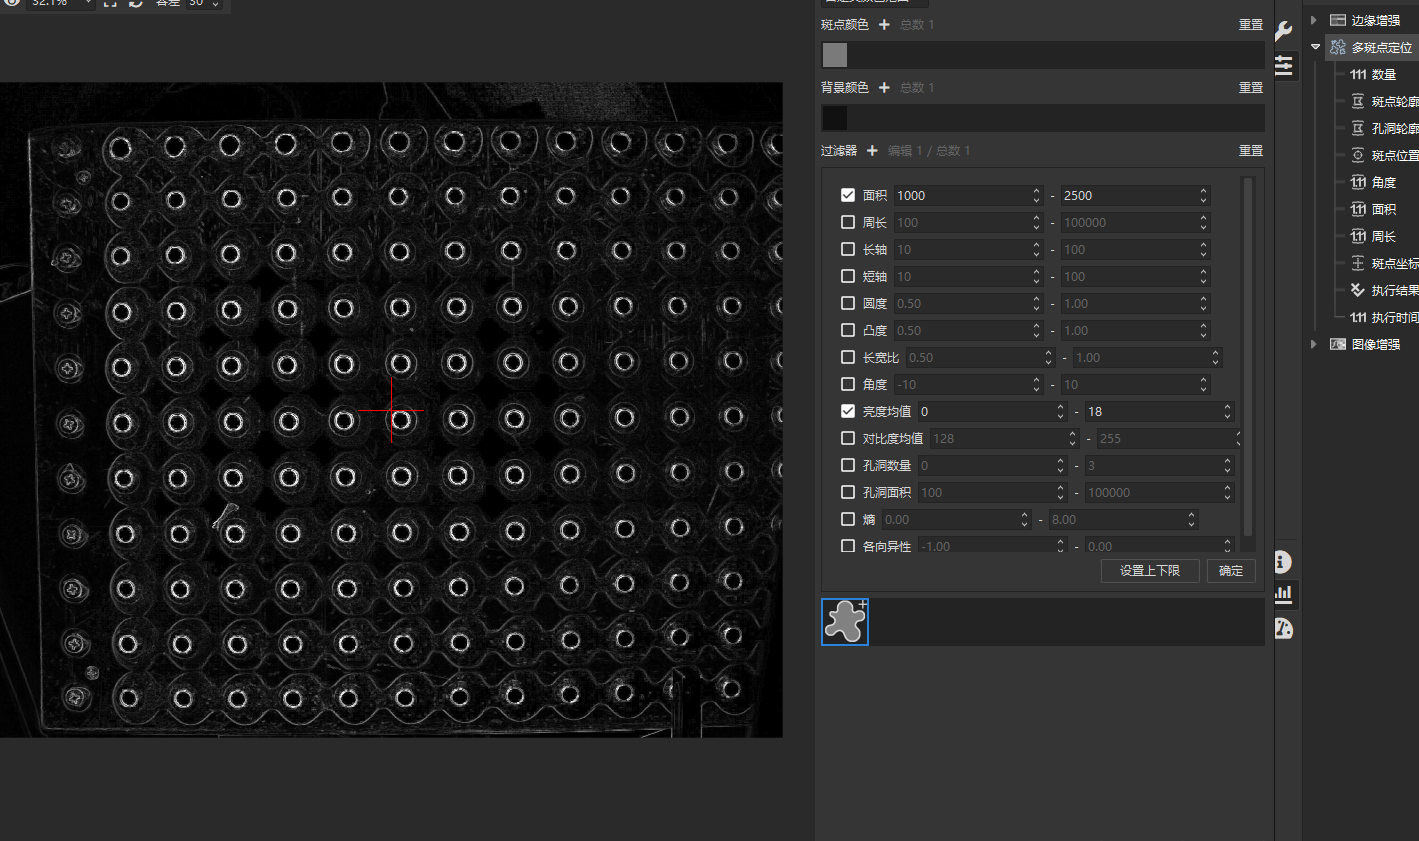This screenshot has width=1419, height=841.
Task: Add a filter with 过滤器 plus icon
Action: click(x=872, y=151)
